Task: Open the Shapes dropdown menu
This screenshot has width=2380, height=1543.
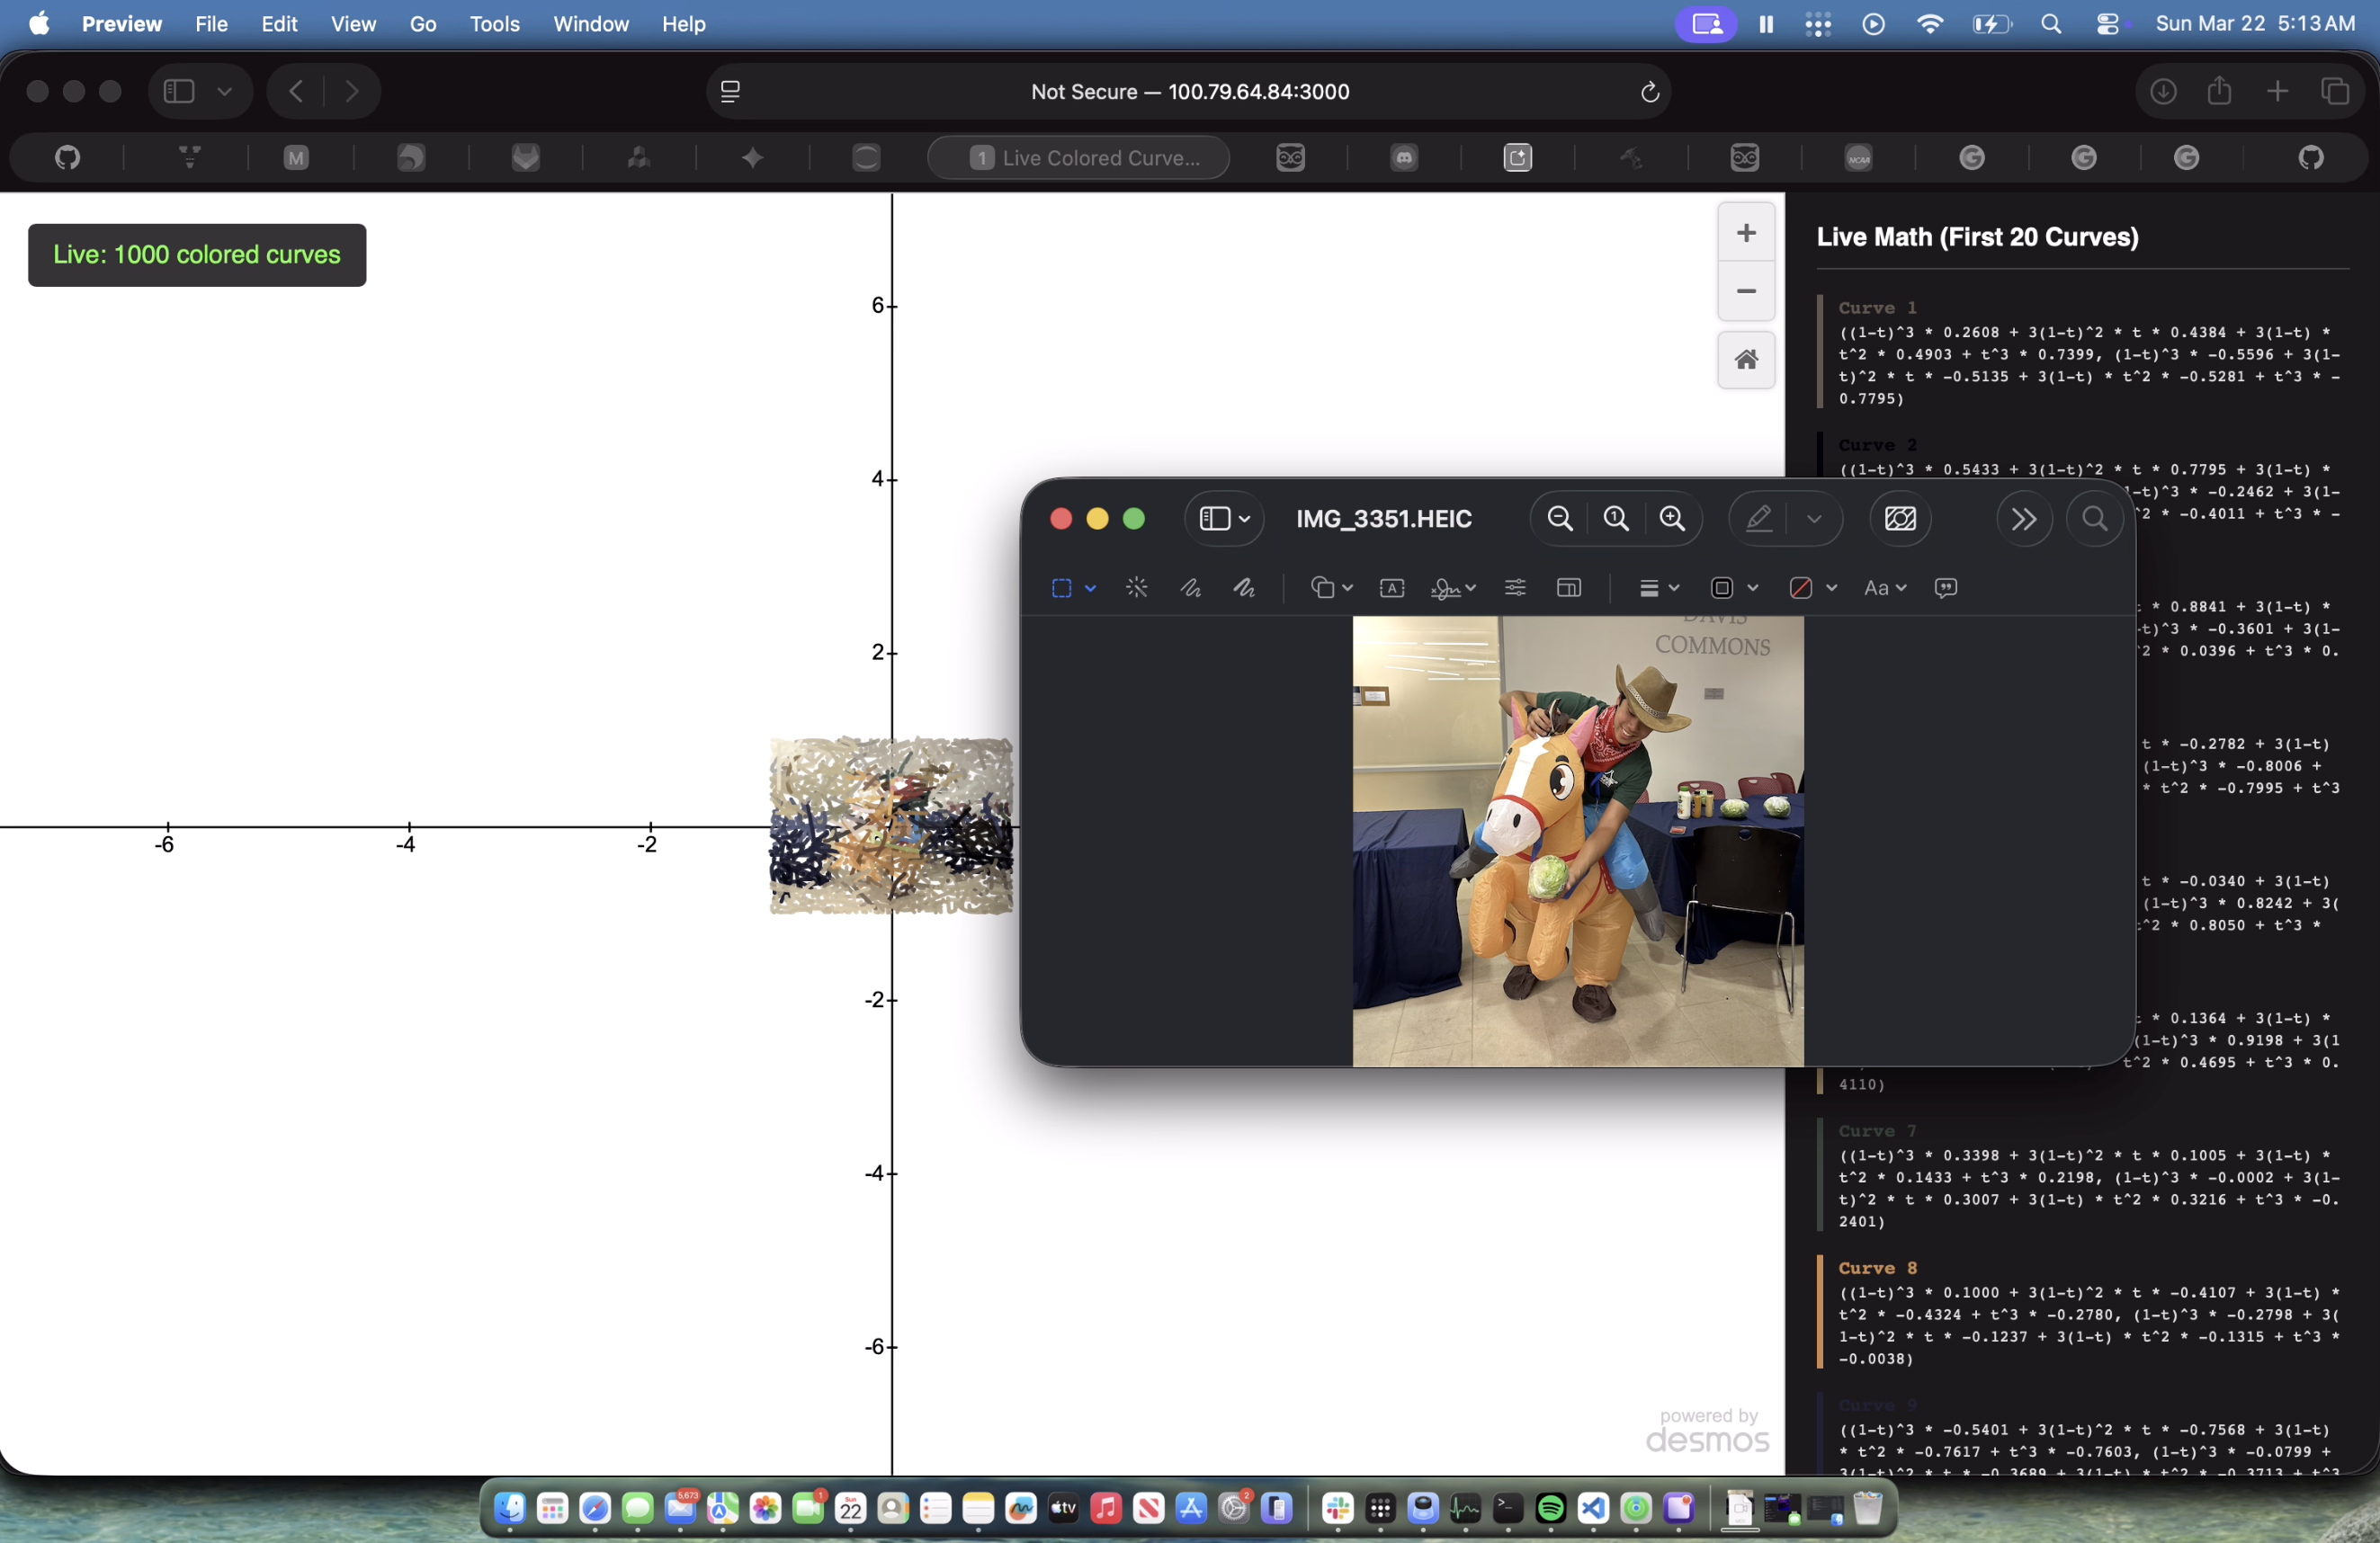Action: 1330,588
